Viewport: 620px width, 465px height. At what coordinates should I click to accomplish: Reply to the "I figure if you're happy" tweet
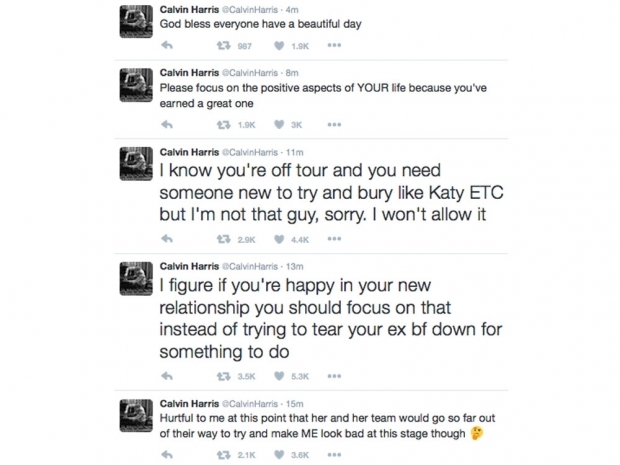[167, 376]
